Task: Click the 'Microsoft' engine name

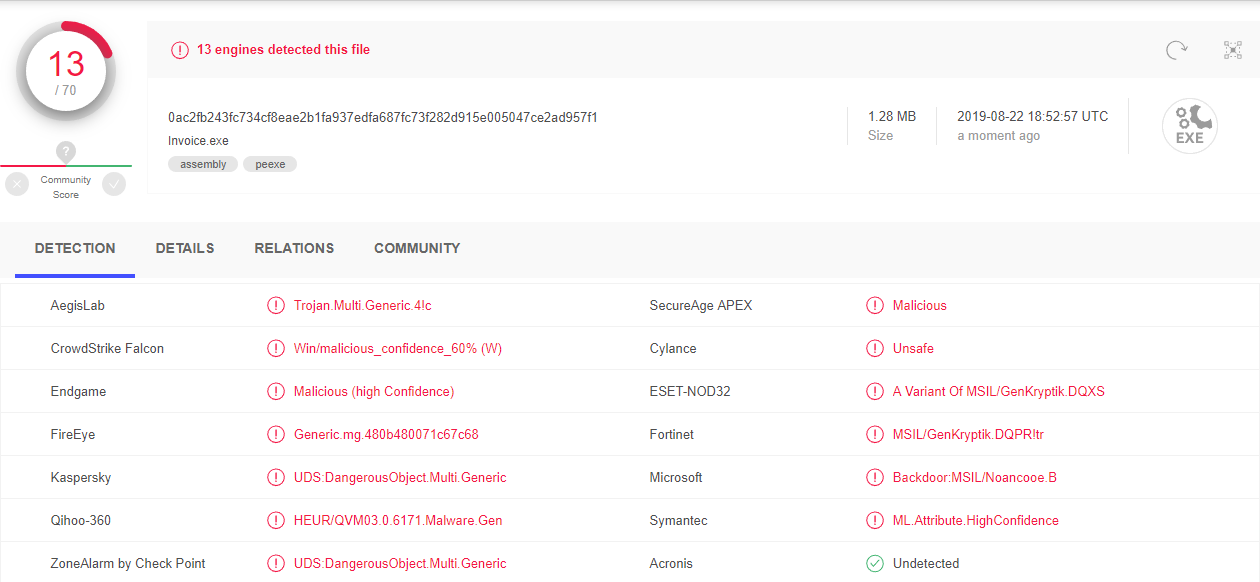Action: 676,478
